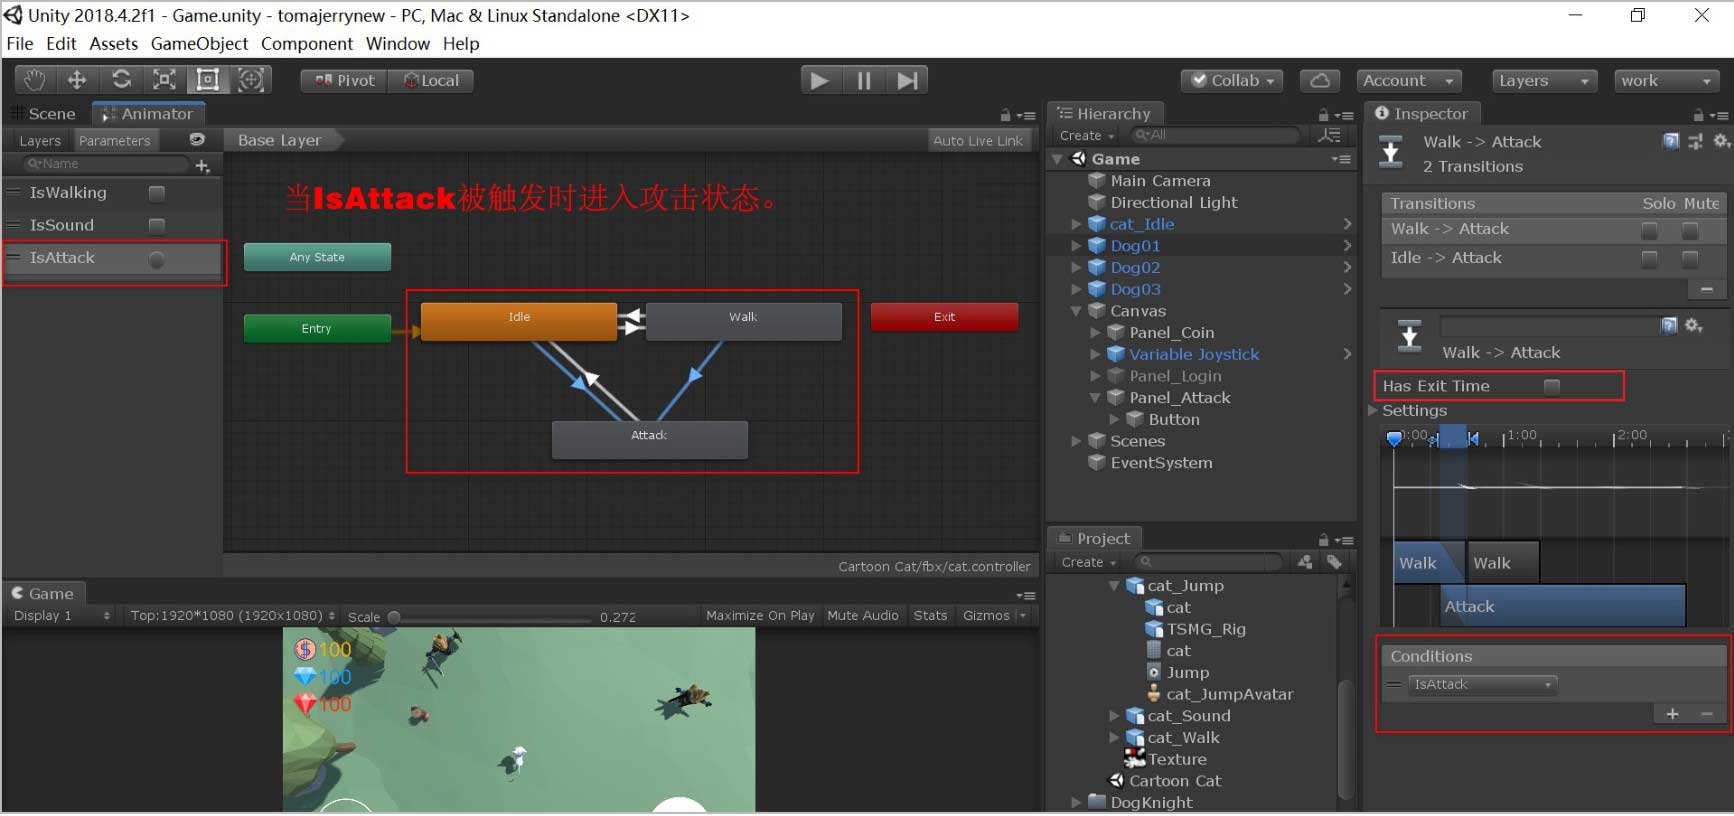The width and height of the screenshot is (1734, 816).
Task: Select the Move tool
Action: [77, 80]
